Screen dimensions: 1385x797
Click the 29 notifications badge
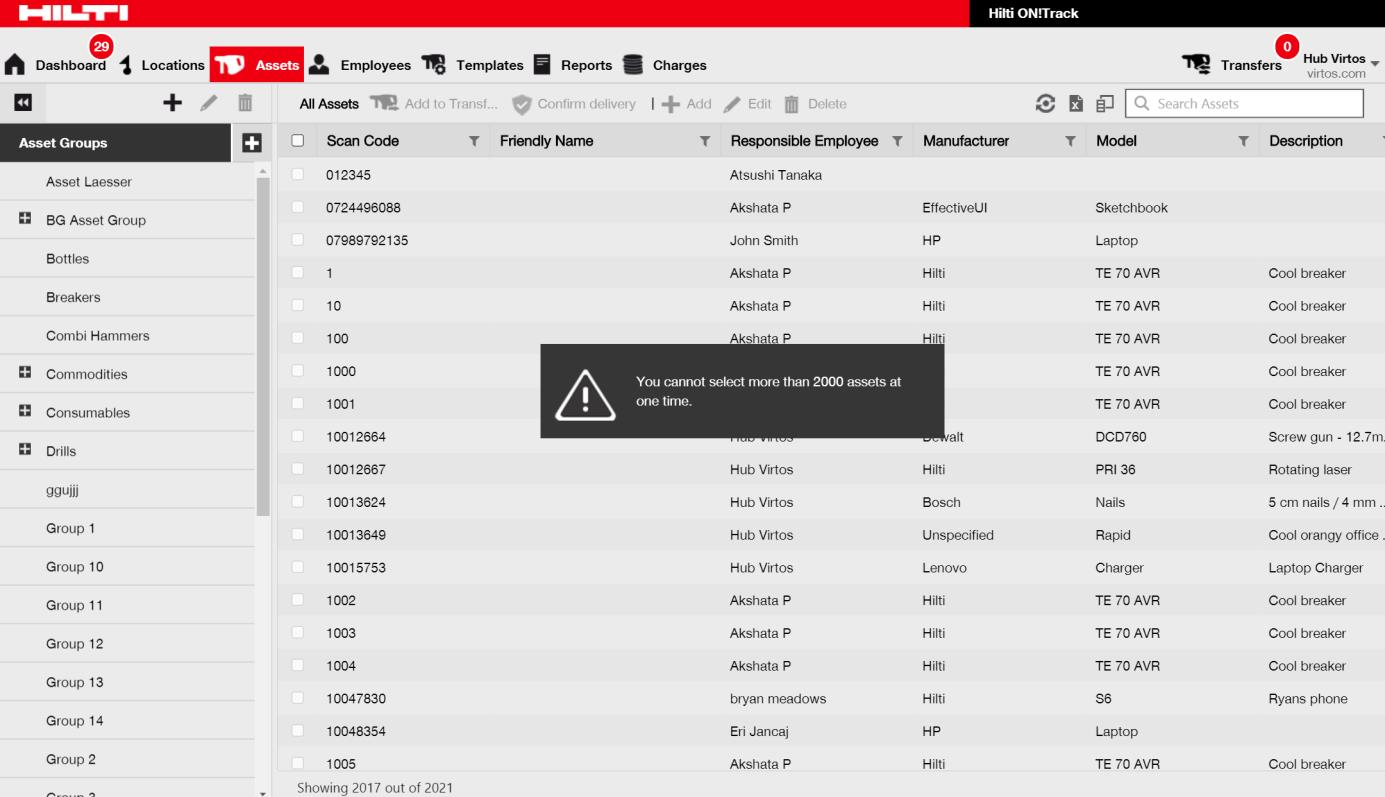click(101, 46)
